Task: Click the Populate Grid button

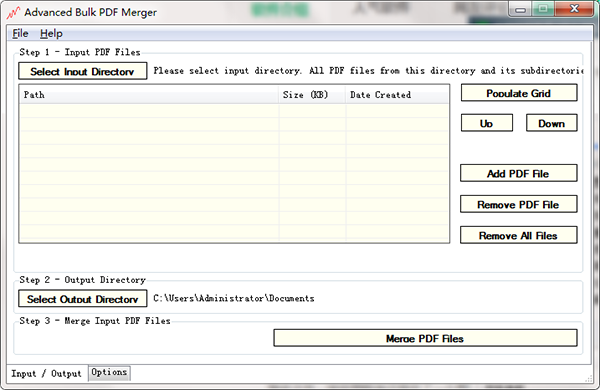Action: [519, 93]
